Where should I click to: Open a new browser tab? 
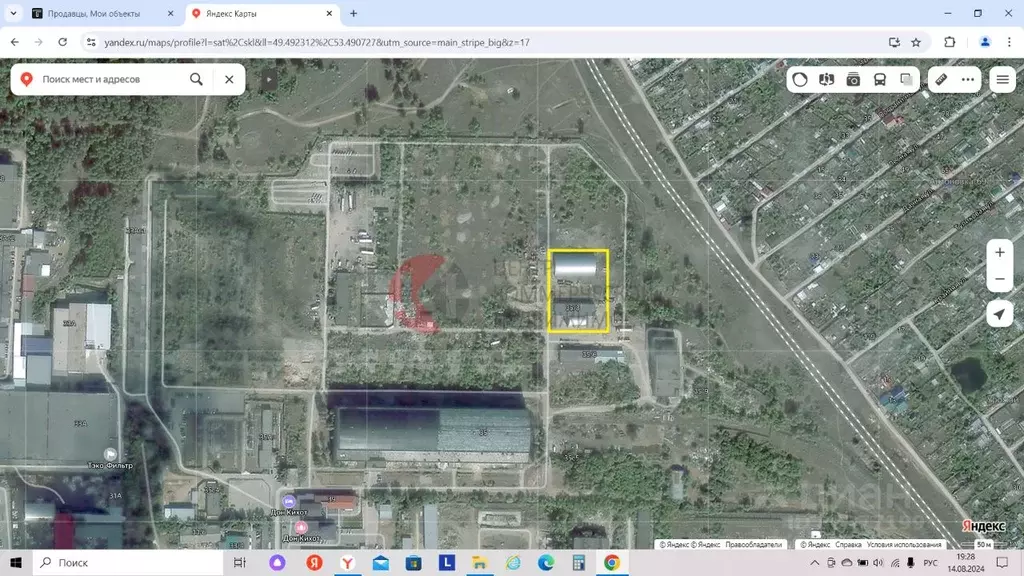(x=353, y=13)
